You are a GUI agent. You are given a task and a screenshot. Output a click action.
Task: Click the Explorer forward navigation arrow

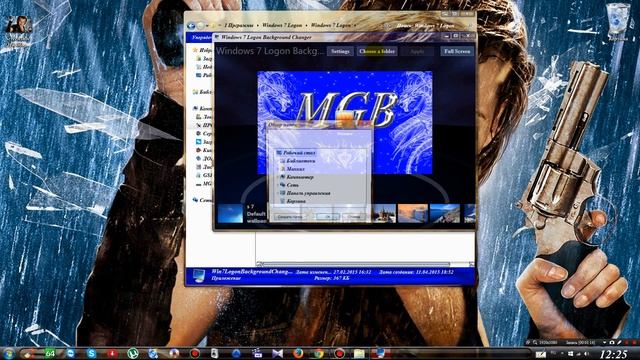pyautogui.click(x=200, y=25)
